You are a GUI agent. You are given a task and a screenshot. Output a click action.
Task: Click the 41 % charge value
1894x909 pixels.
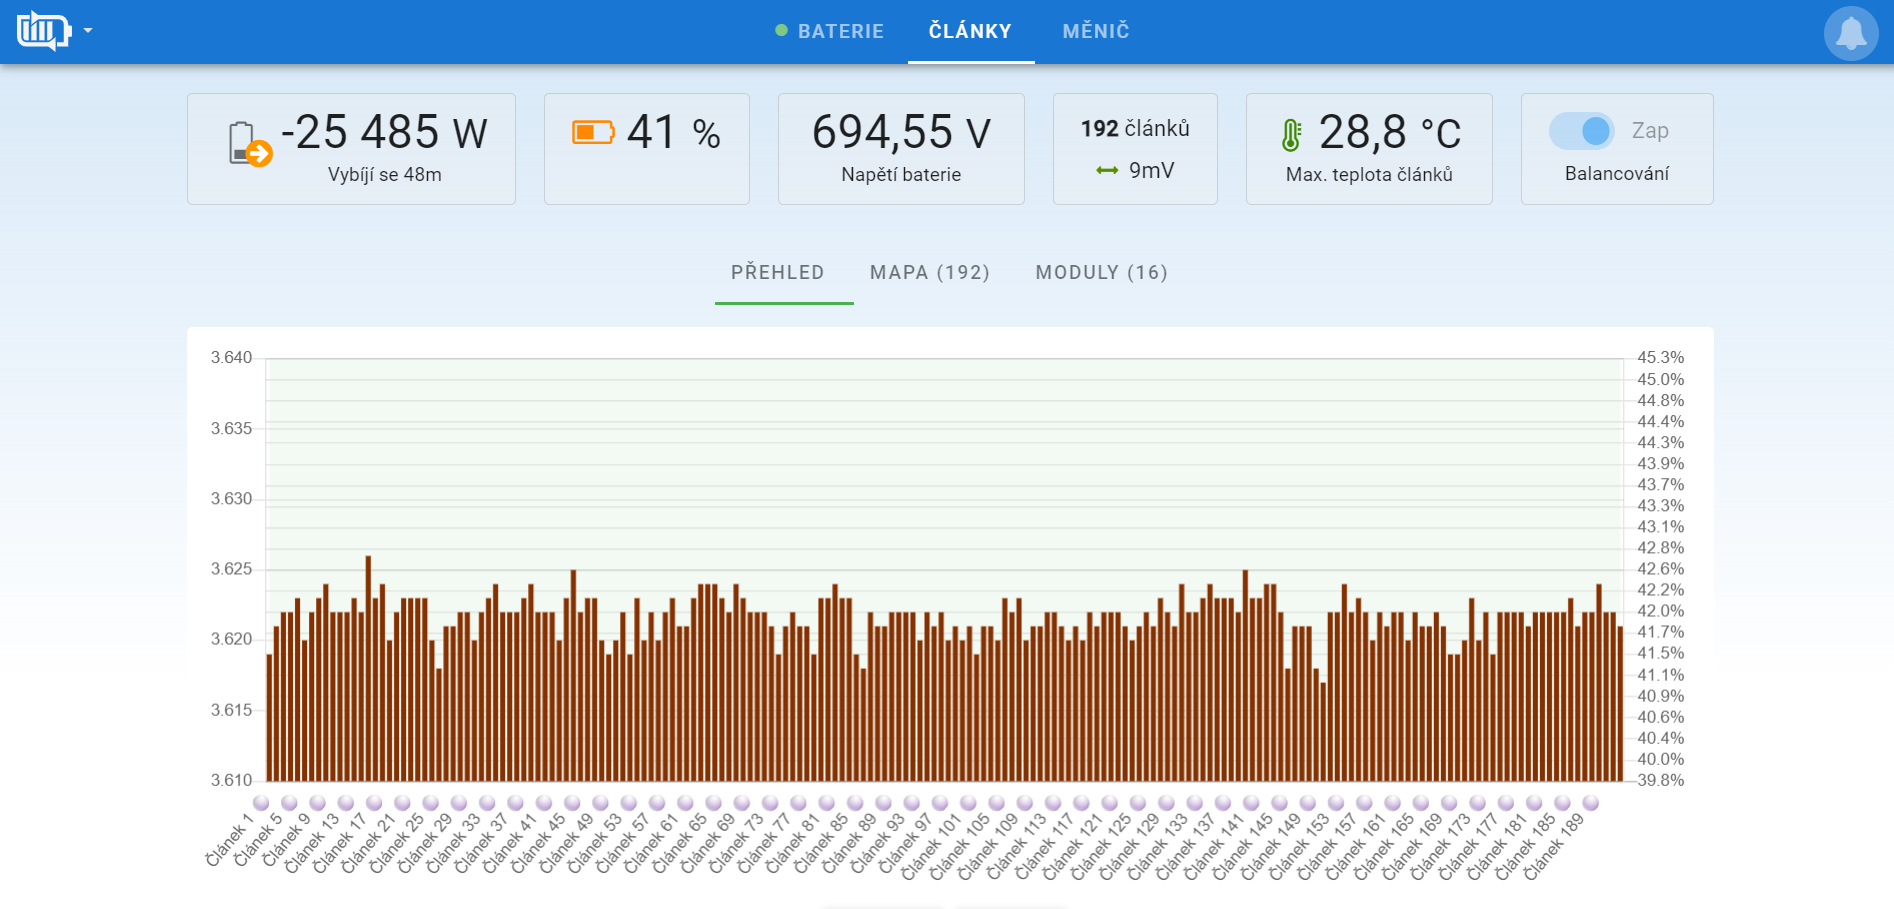(x=674, y=132)
